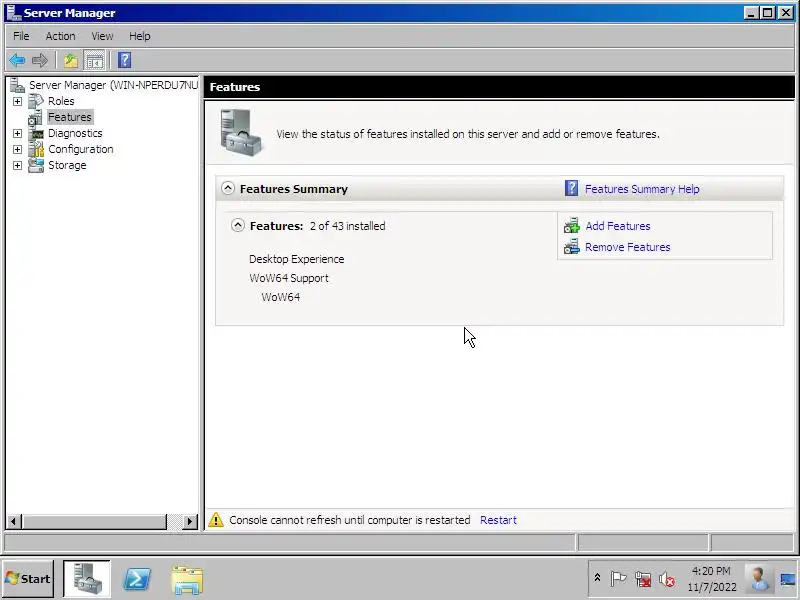This screenshot has width=800, height=600.
Task: Open Windows Explorer from the taskbar
Action: (x=187, y=580)
